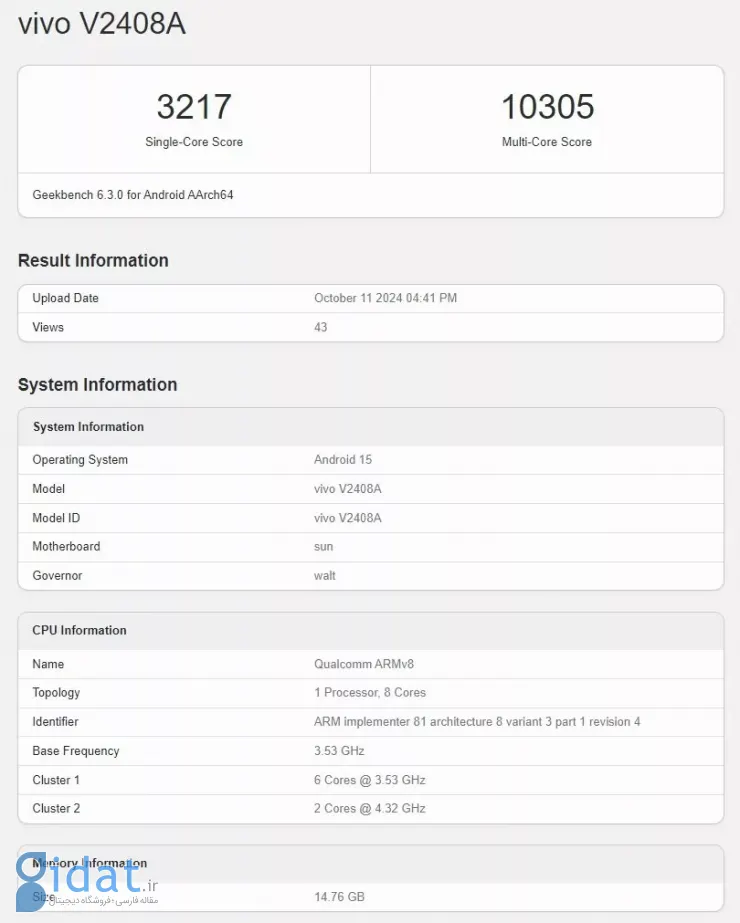Click the Multi-Core Score label

547,142
